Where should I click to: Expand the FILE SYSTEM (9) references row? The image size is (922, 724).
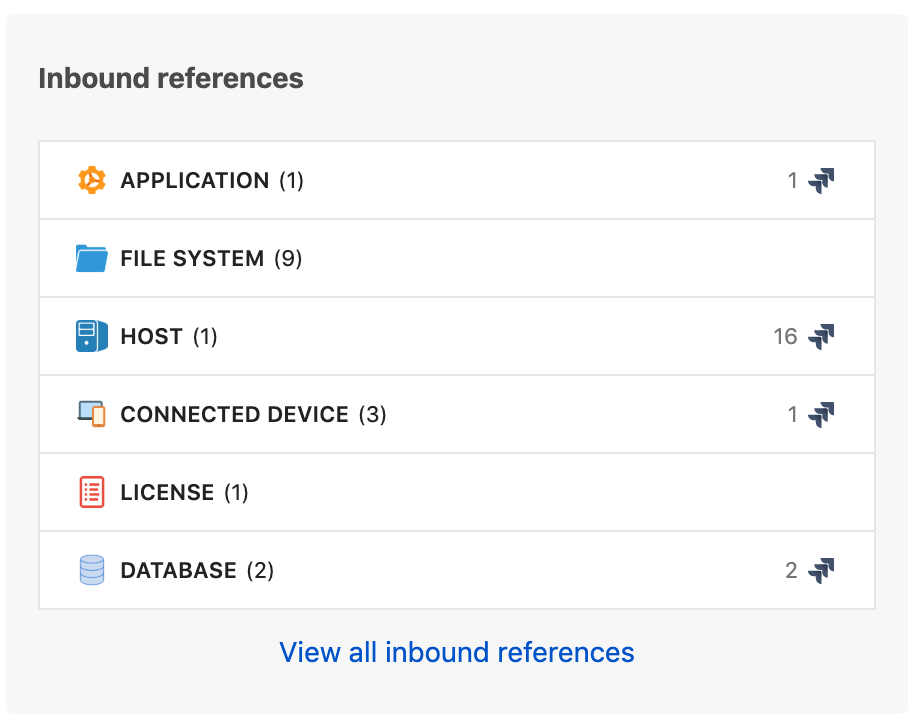tap(457, 258)
